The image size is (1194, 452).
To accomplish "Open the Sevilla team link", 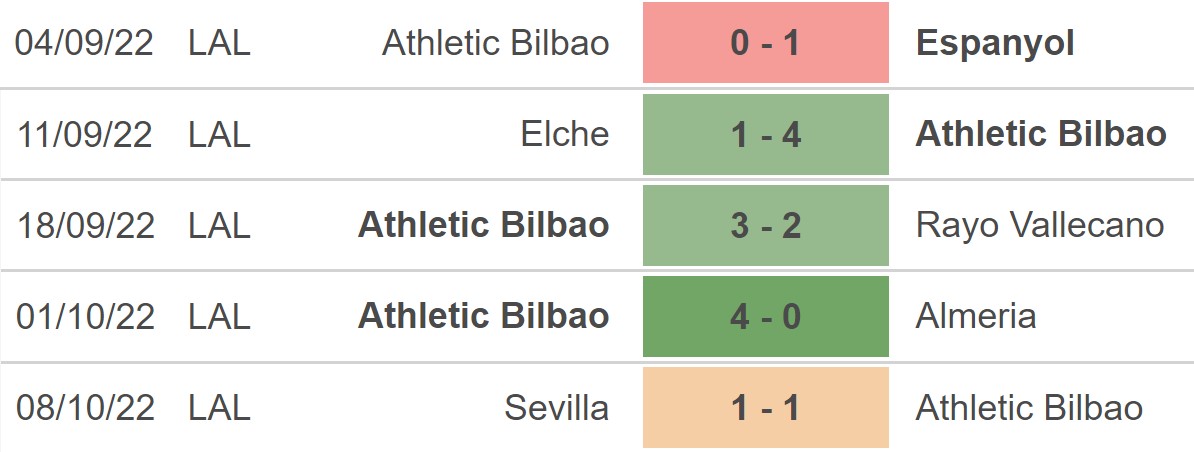I will click(557, 407).
